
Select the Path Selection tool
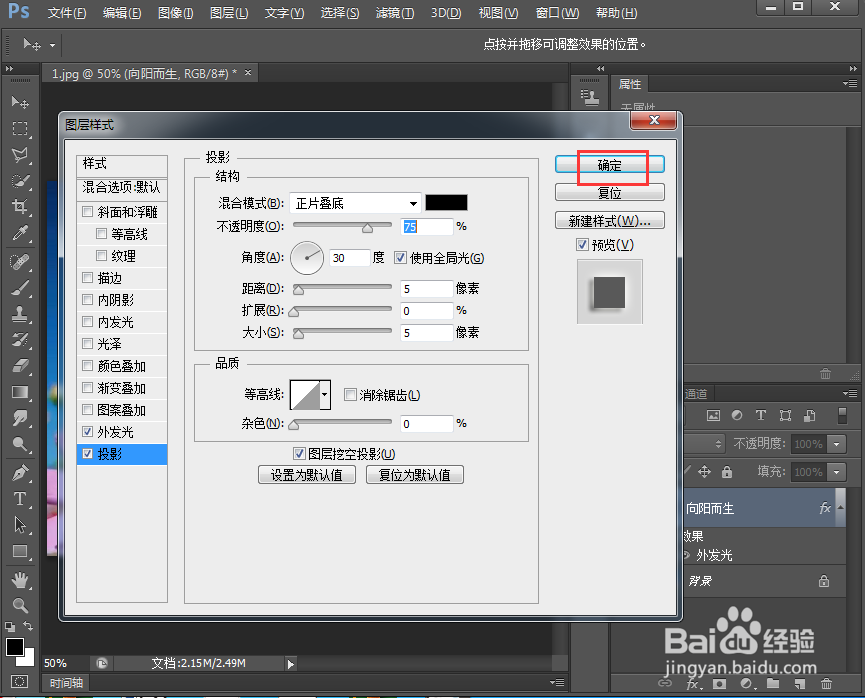(x=20, y=525)
